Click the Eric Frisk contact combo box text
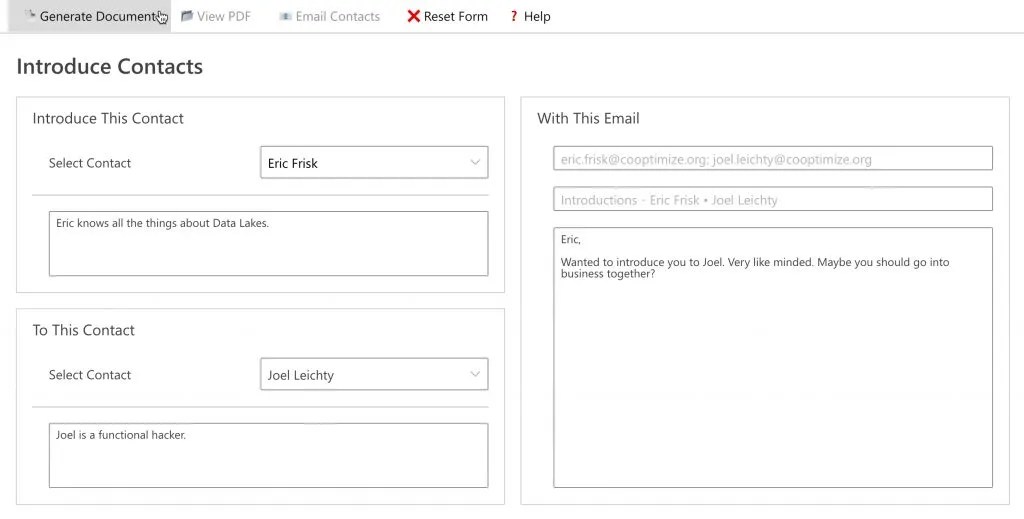The width and height of the screenshot is (1024, 519). coord(293,163)
